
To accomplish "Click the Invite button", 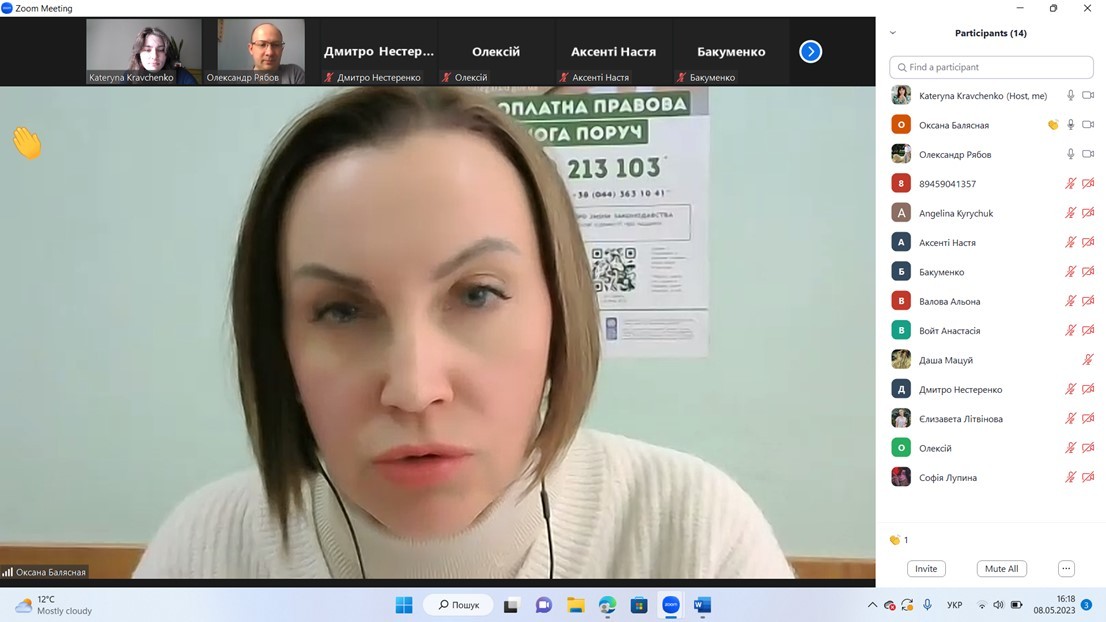I will pos(926,568).
